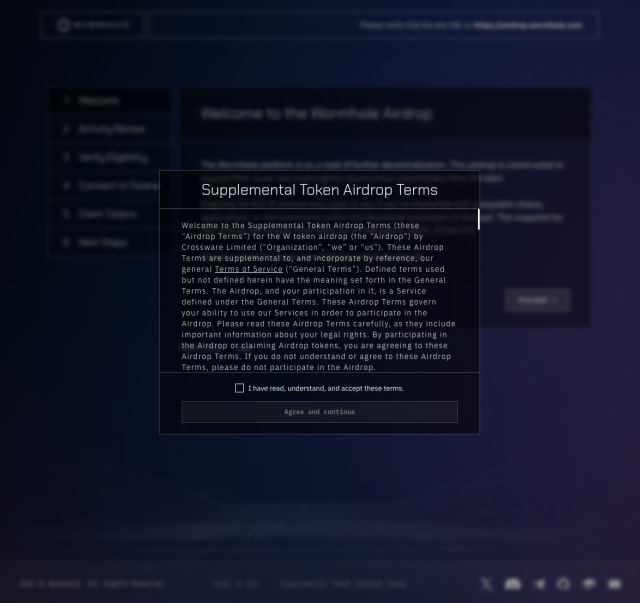Open the Discord icon in the footer
The width and height of the screenshot is (640, 603).
tap(513, 584)
